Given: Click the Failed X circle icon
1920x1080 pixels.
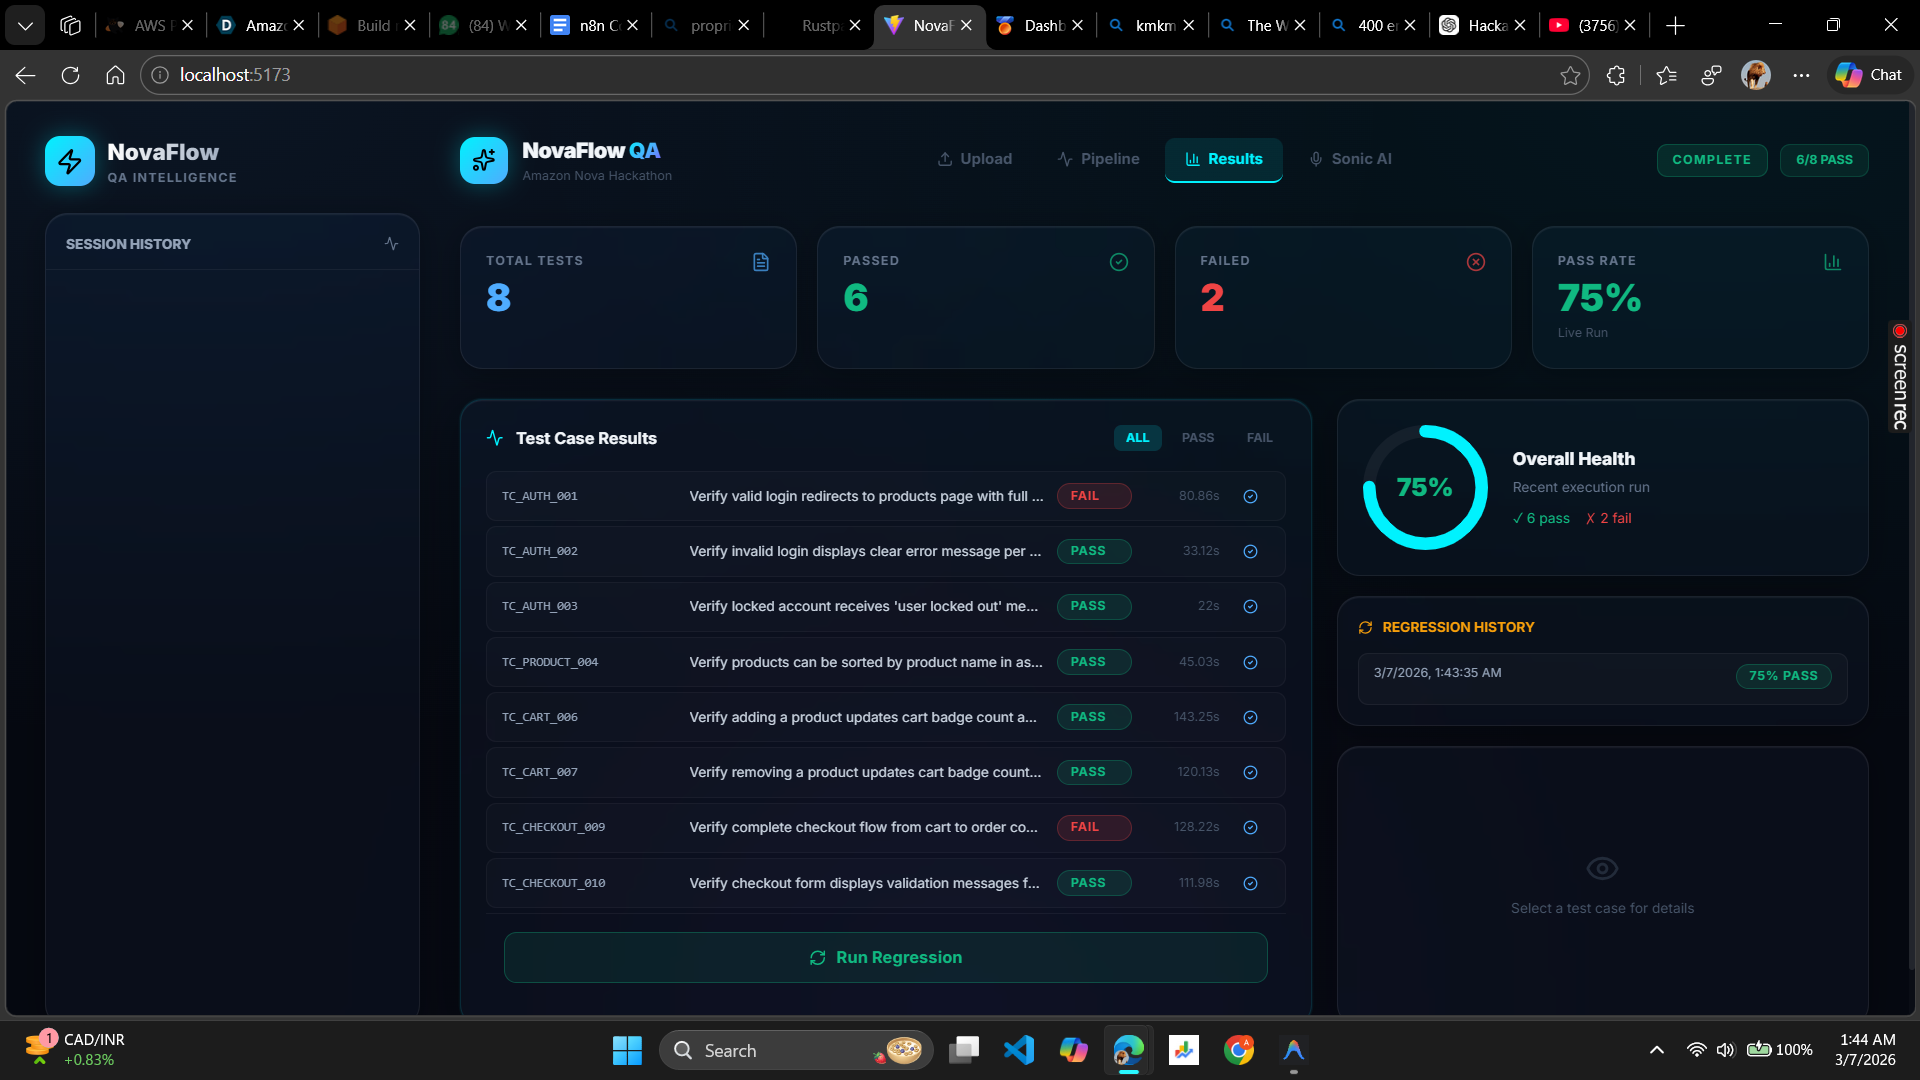Looking at the screenshot, I should tap(1476, 262).
